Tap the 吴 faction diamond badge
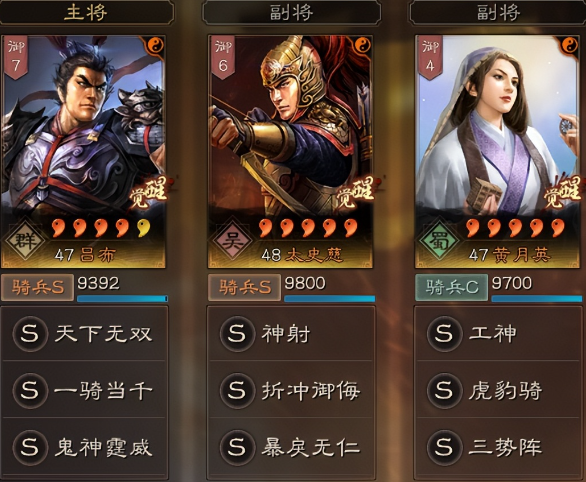This screenshot has height=482, width=586. (x=232, y=240)
